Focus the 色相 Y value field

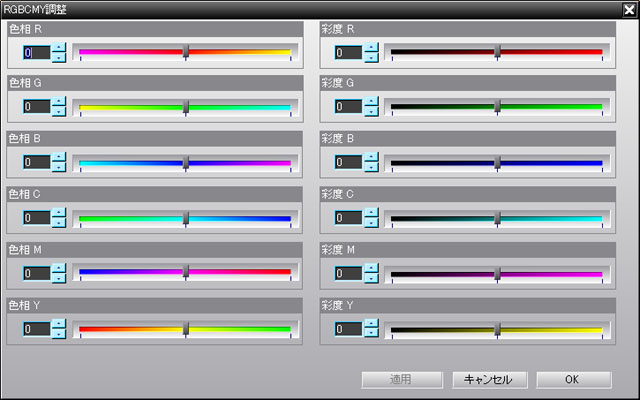[x=37, y=329]
